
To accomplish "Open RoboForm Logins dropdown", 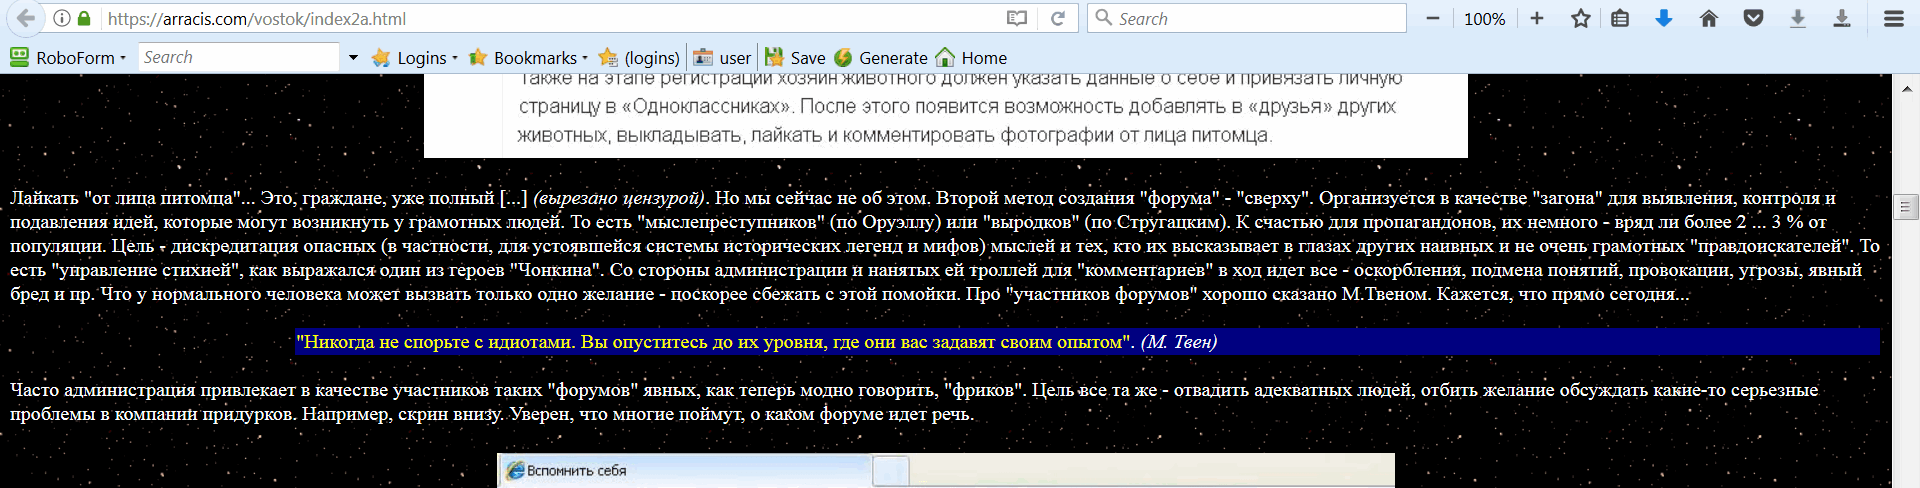I will pyautogui.click(x=415, y=58).
